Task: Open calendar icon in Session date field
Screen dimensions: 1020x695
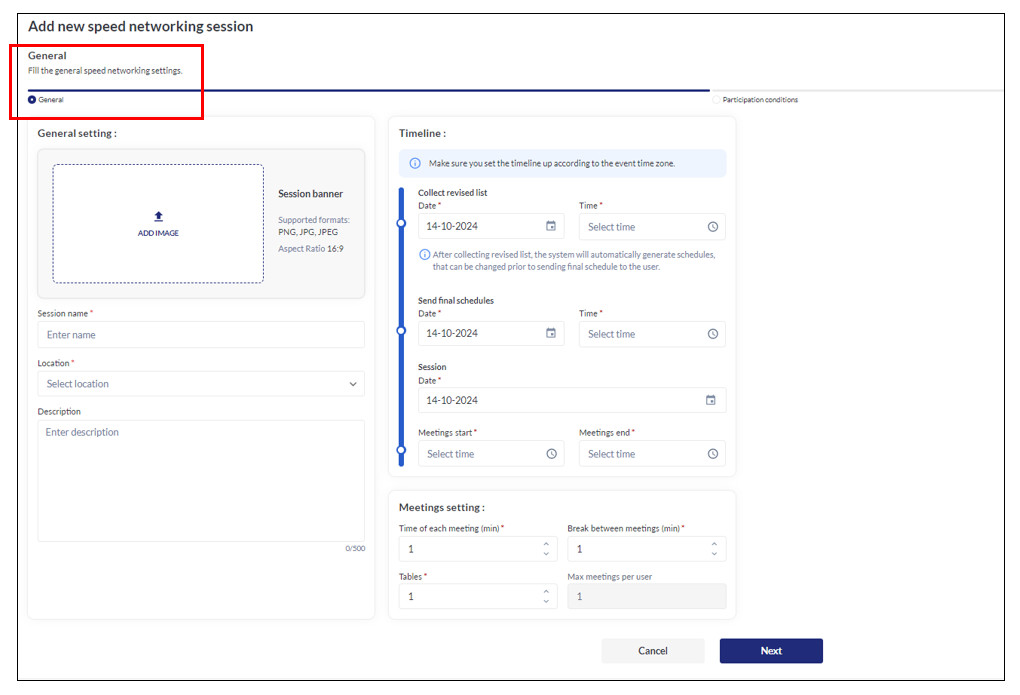Action: click(x=711, y=400)
